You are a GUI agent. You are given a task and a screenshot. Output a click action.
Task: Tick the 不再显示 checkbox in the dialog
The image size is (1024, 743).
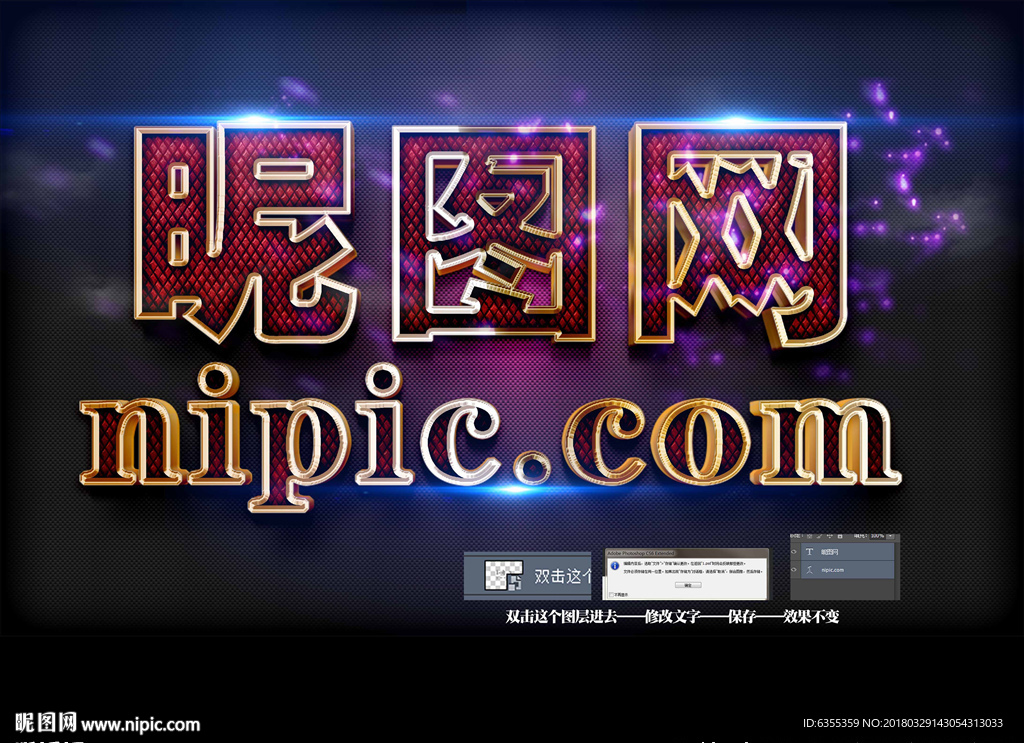(x=611, y=595)
